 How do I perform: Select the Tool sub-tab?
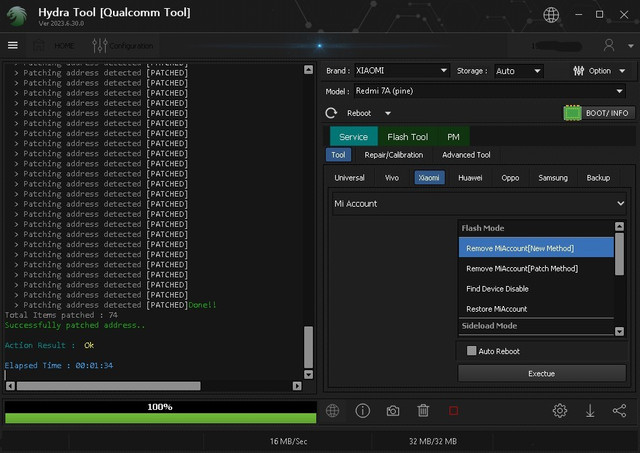[338, 155]
